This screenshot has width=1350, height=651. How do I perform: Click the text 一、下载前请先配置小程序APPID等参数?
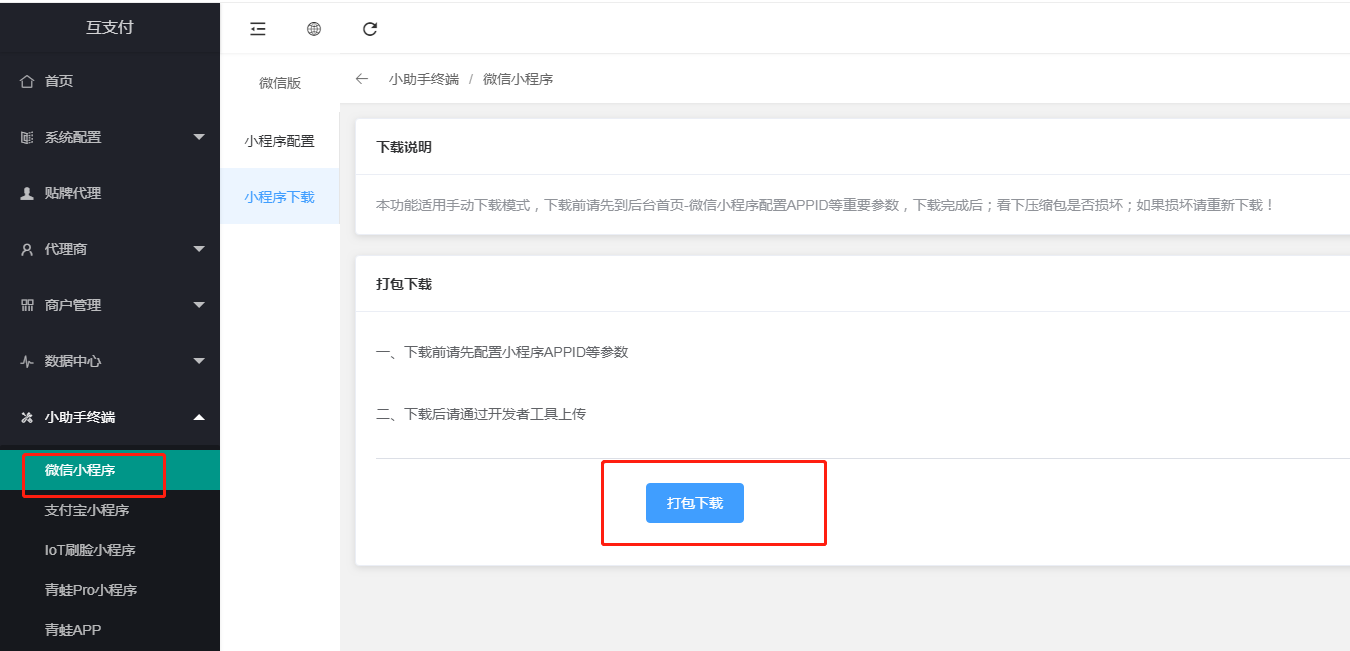502,352
